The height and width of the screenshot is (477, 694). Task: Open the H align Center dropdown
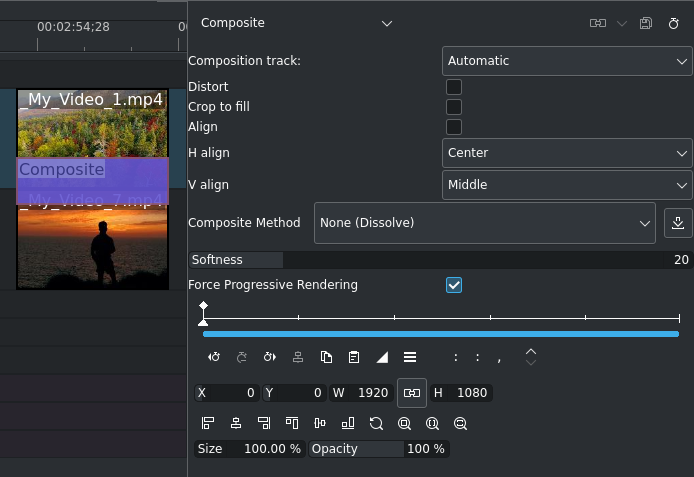click(567, 153)
